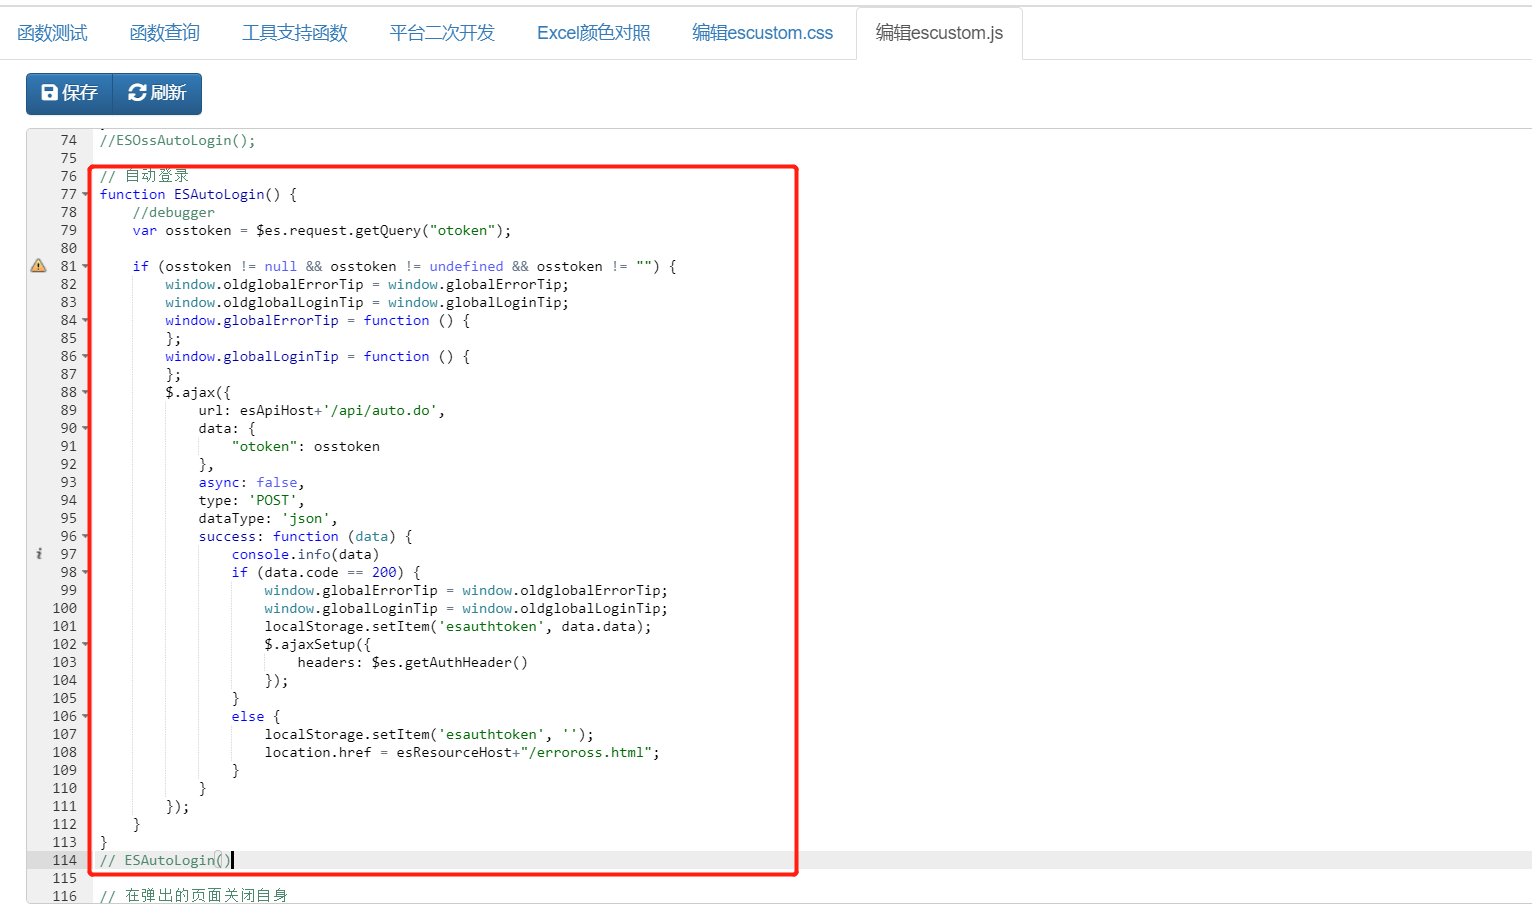Save the file with the 保存 button
The width and height of the screenshot is (1532, 923).
tap(69, 93)
